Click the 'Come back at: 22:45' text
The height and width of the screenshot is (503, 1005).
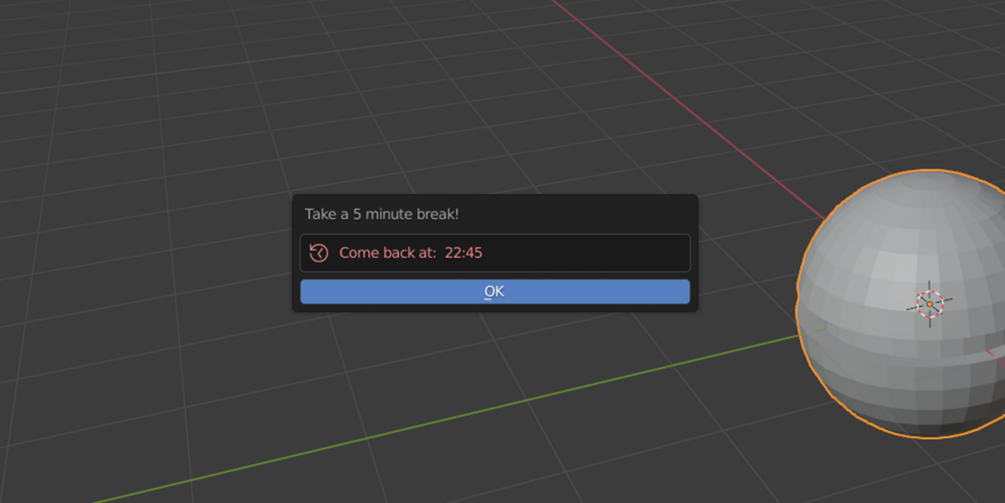410,253
